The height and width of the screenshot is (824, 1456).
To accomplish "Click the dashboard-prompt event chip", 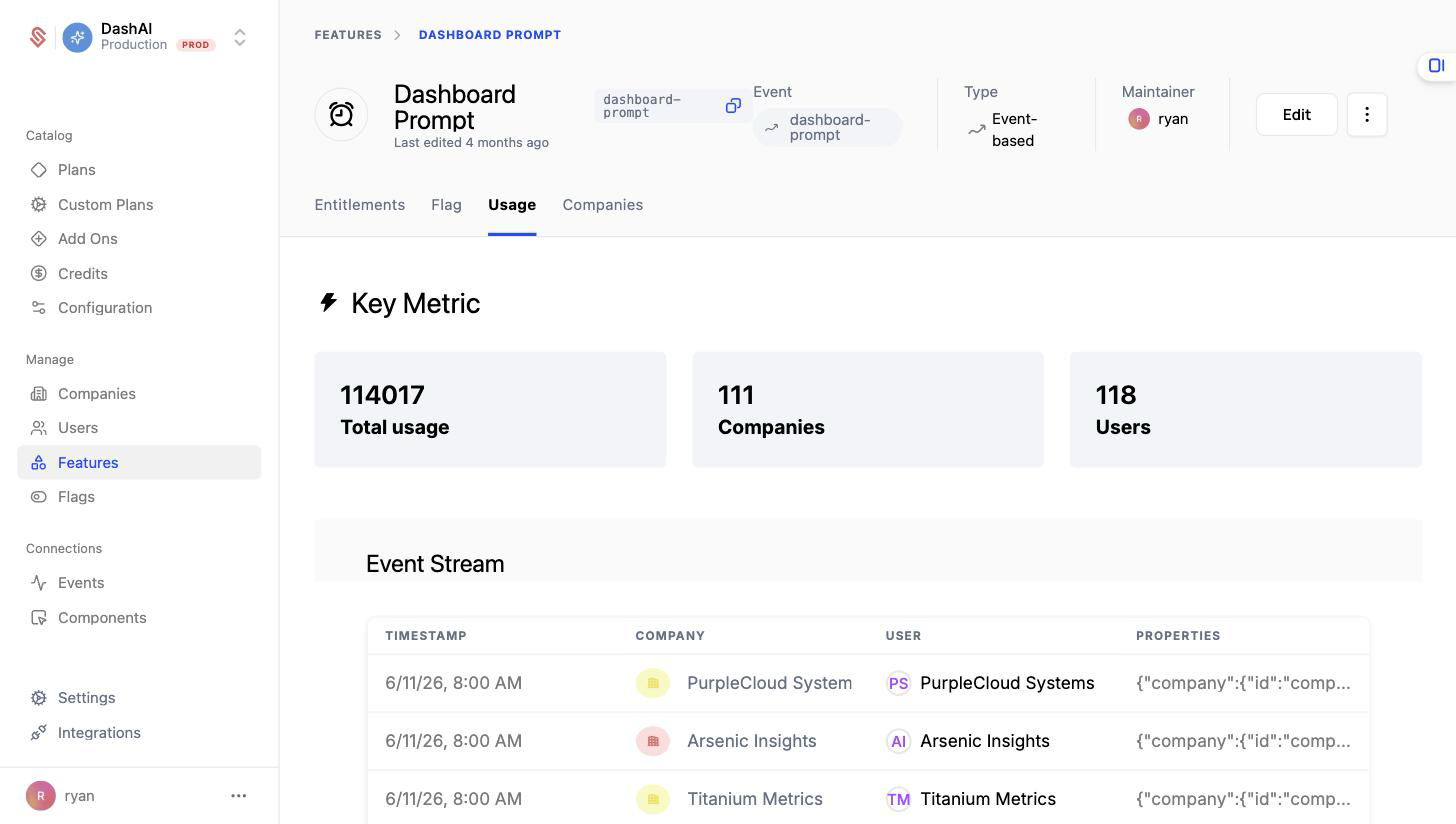I will tap(828, 128).
